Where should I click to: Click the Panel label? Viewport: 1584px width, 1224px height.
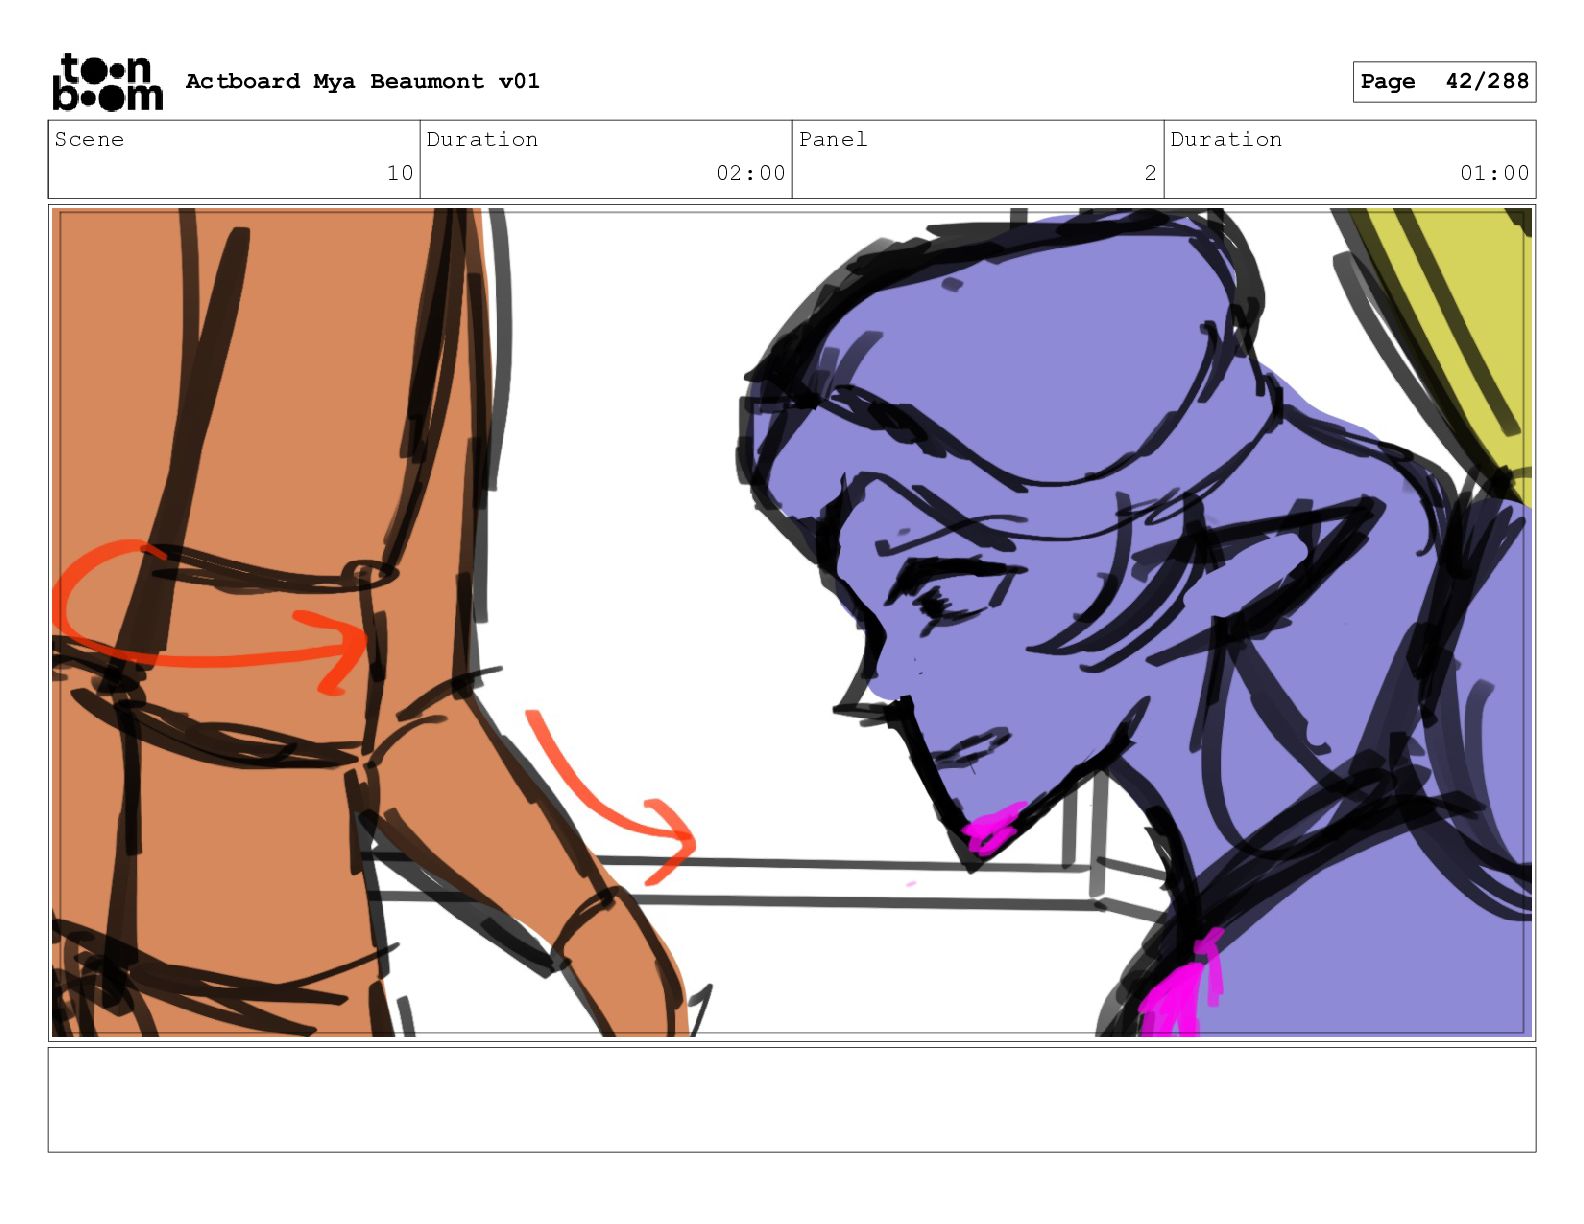point(833,139)
